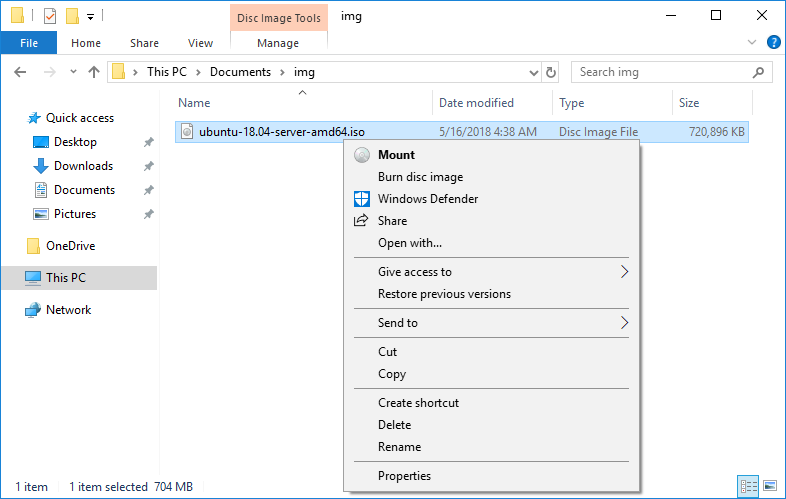Choose Restore previous versions
This screenshot has width=786, height=499.
coord(491,294)
